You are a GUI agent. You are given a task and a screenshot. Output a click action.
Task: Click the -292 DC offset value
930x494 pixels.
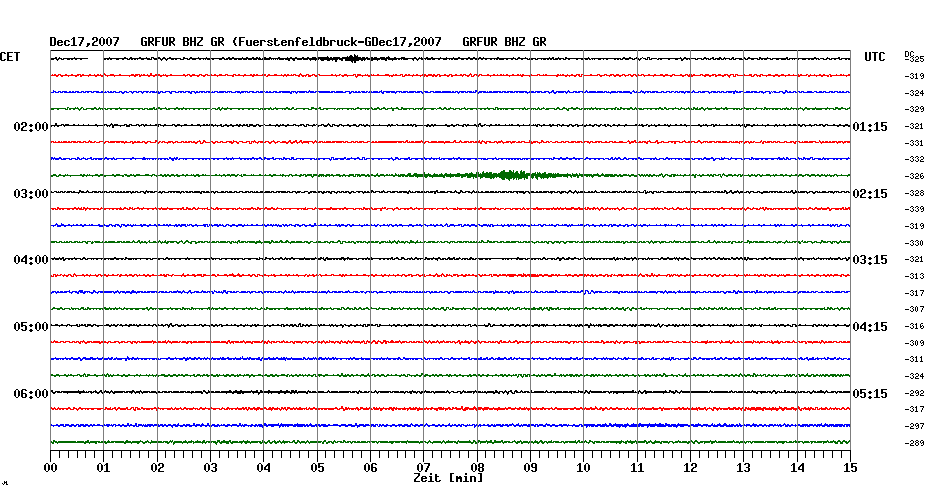tap(914, 393)
